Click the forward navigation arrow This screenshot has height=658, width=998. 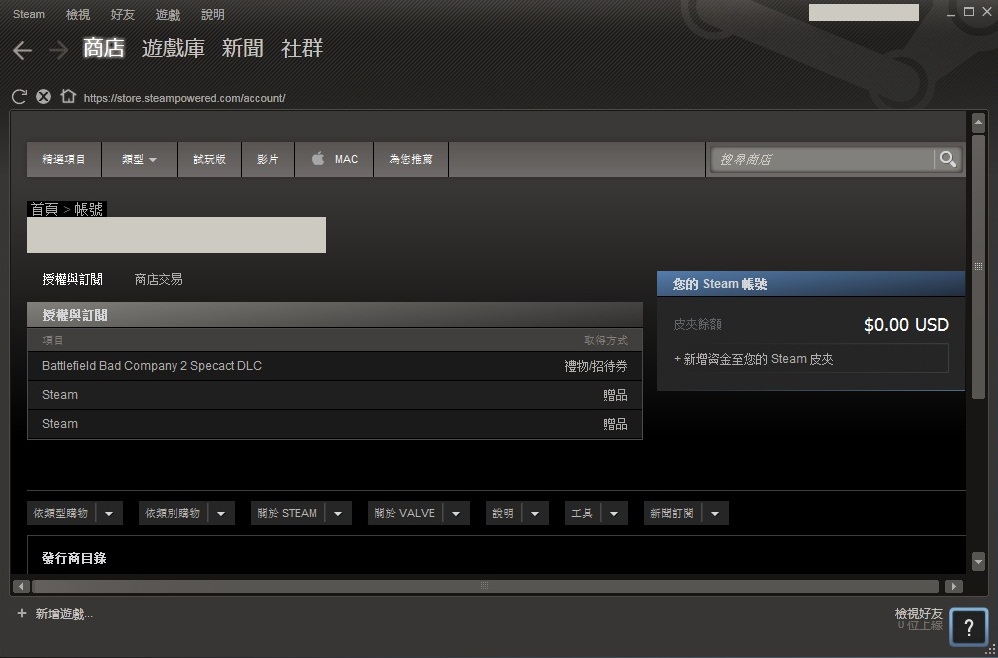tap(58, 50)
